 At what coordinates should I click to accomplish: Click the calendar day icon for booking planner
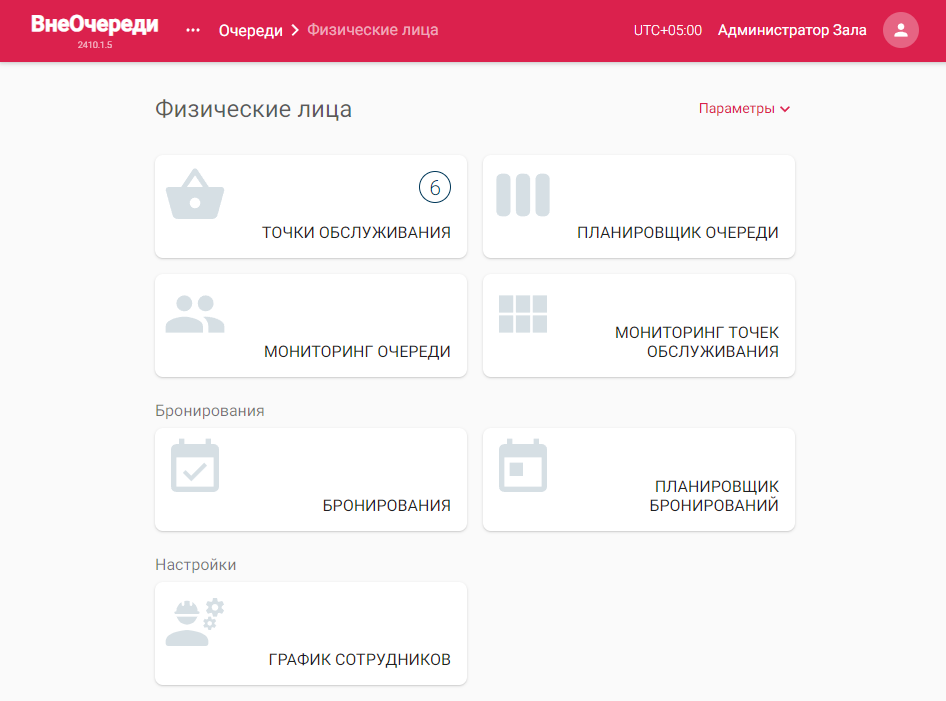pyautogui.click(x=523, y=465)
